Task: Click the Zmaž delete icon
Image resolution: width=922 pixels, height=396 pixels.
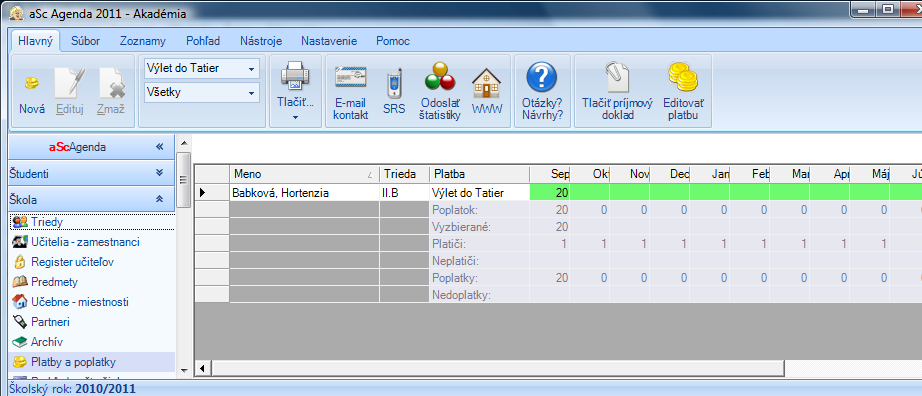Action: pyautogui.click(x=111, y=83)
